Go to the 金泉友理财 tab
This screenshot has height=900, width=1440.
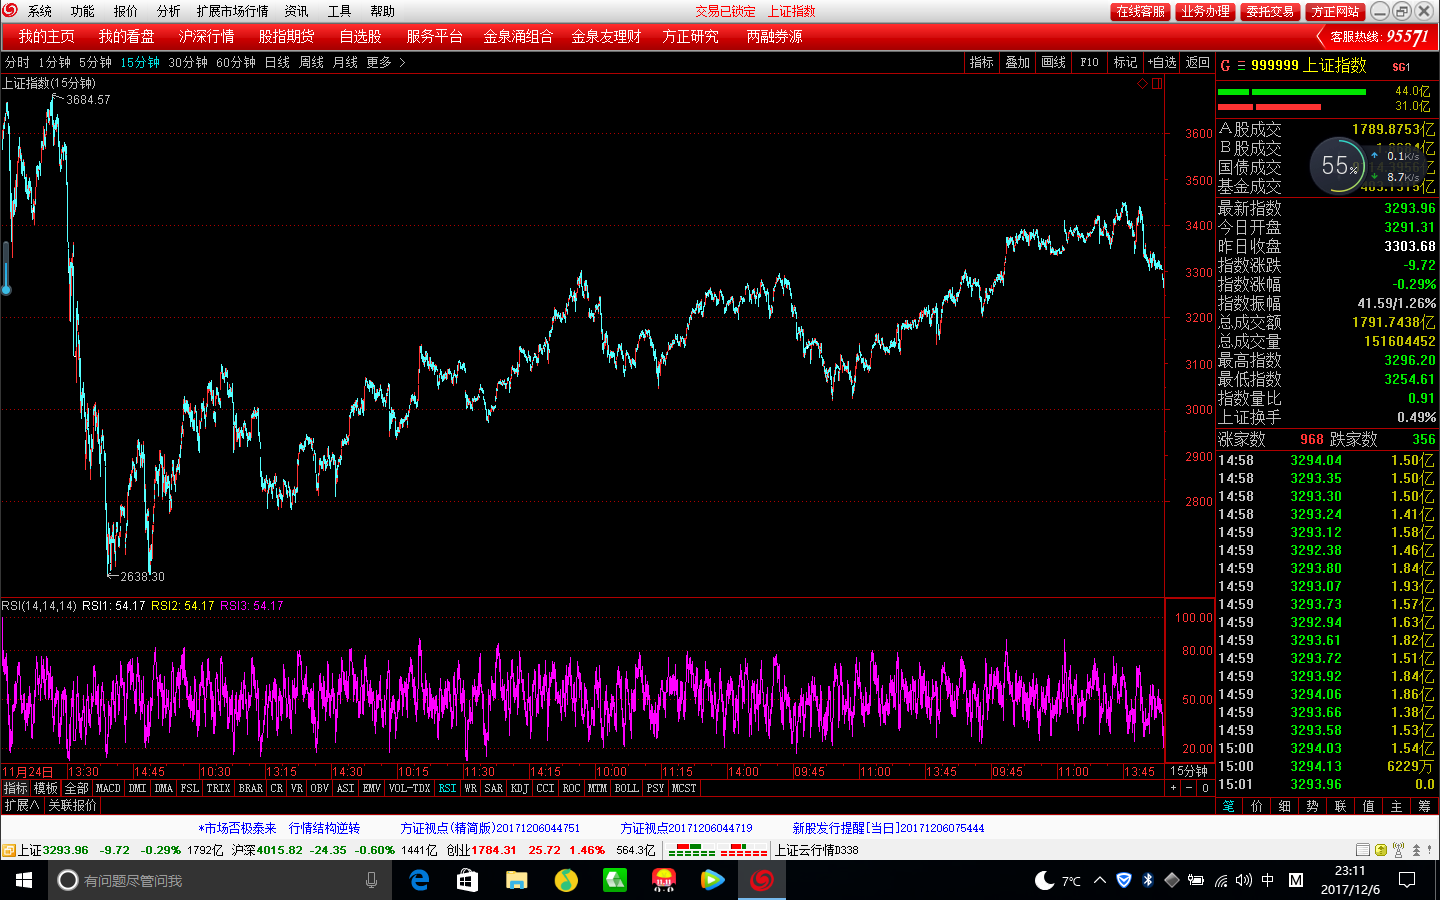pos(606,36)
